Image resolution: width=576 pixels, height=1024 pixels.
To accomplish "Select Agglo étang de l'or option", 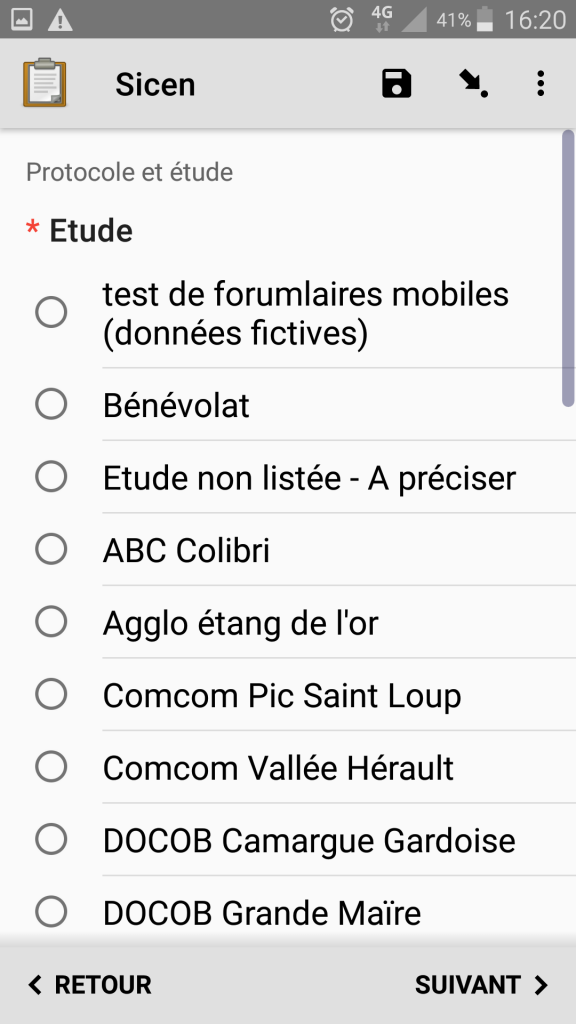I will tap(288, 622).
